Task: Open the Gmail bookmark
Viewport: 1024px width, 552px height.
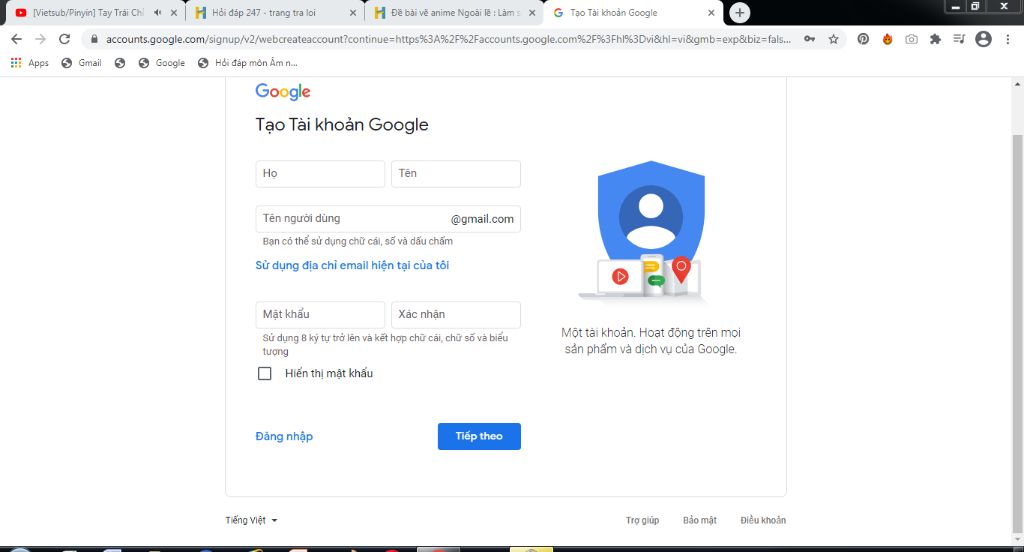Action: click(81, 63)
